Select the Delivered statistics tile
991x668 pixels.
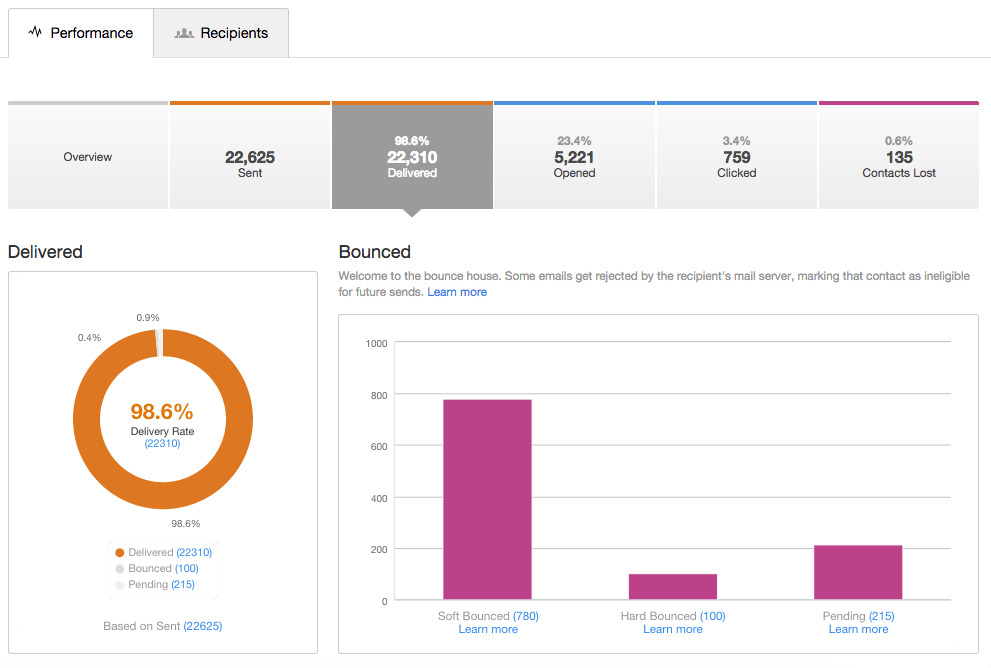412,155
